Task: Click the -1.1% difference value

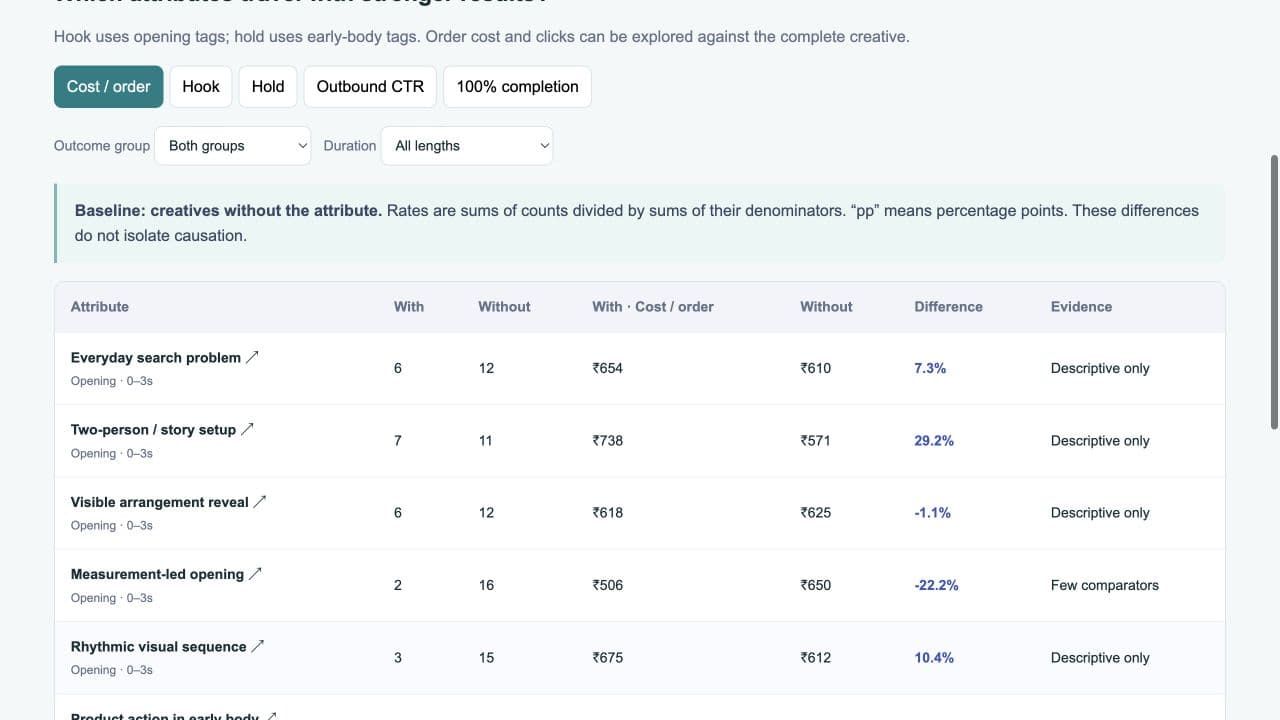Action: point(932,513)
